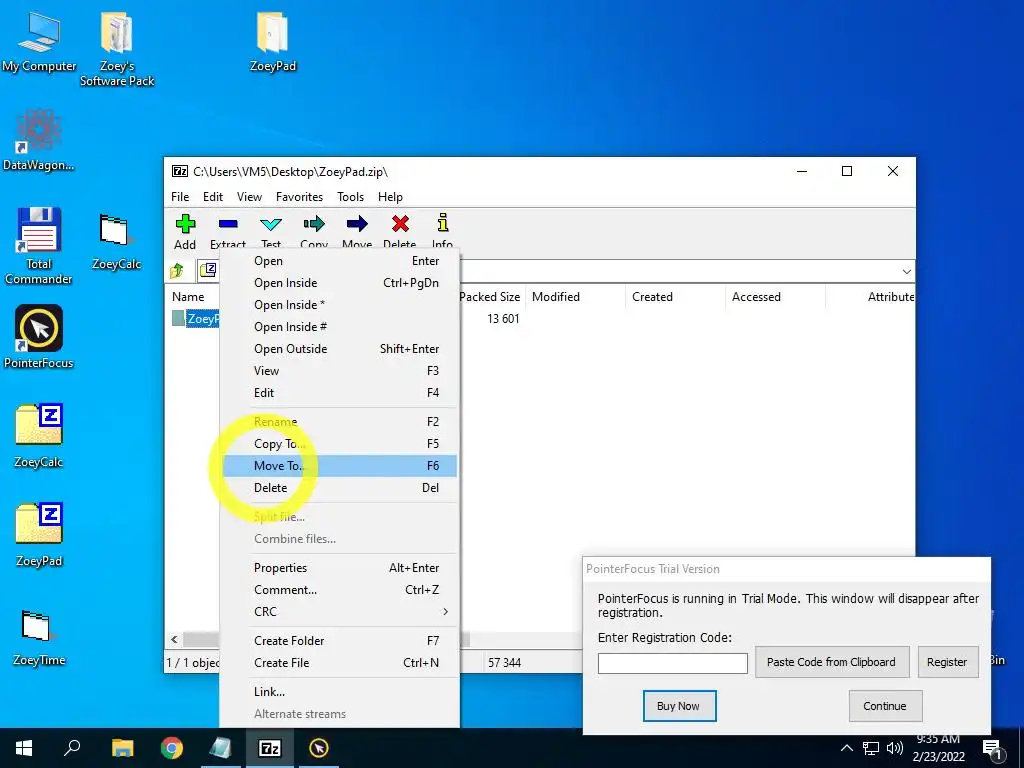
Task: Click Continue in PointerFocus dialog
Action: 885,706
